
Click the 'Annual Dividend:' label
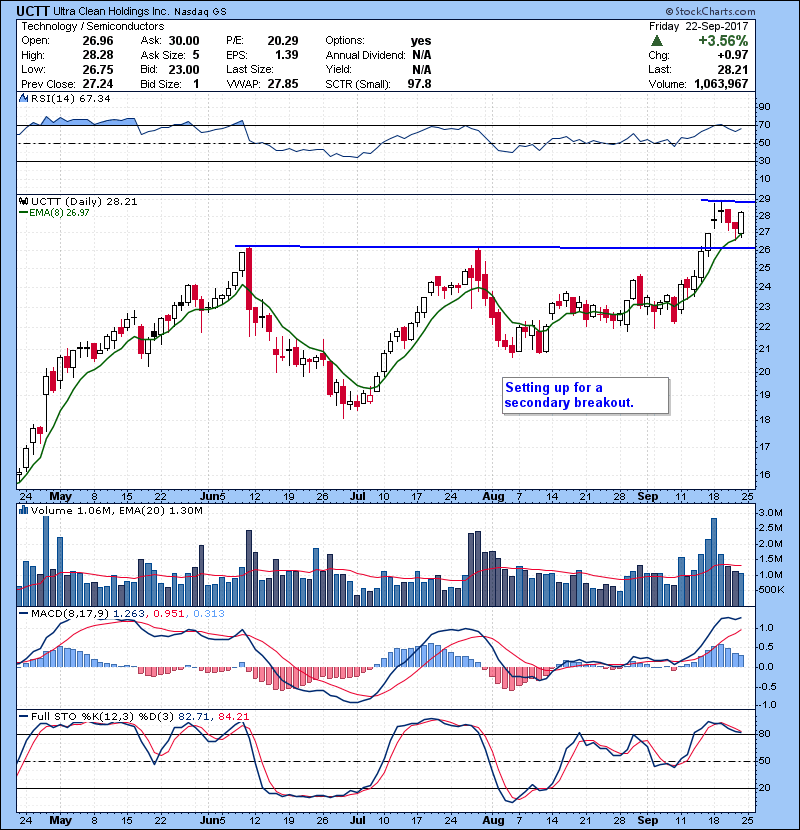click(x=365, y=55)
